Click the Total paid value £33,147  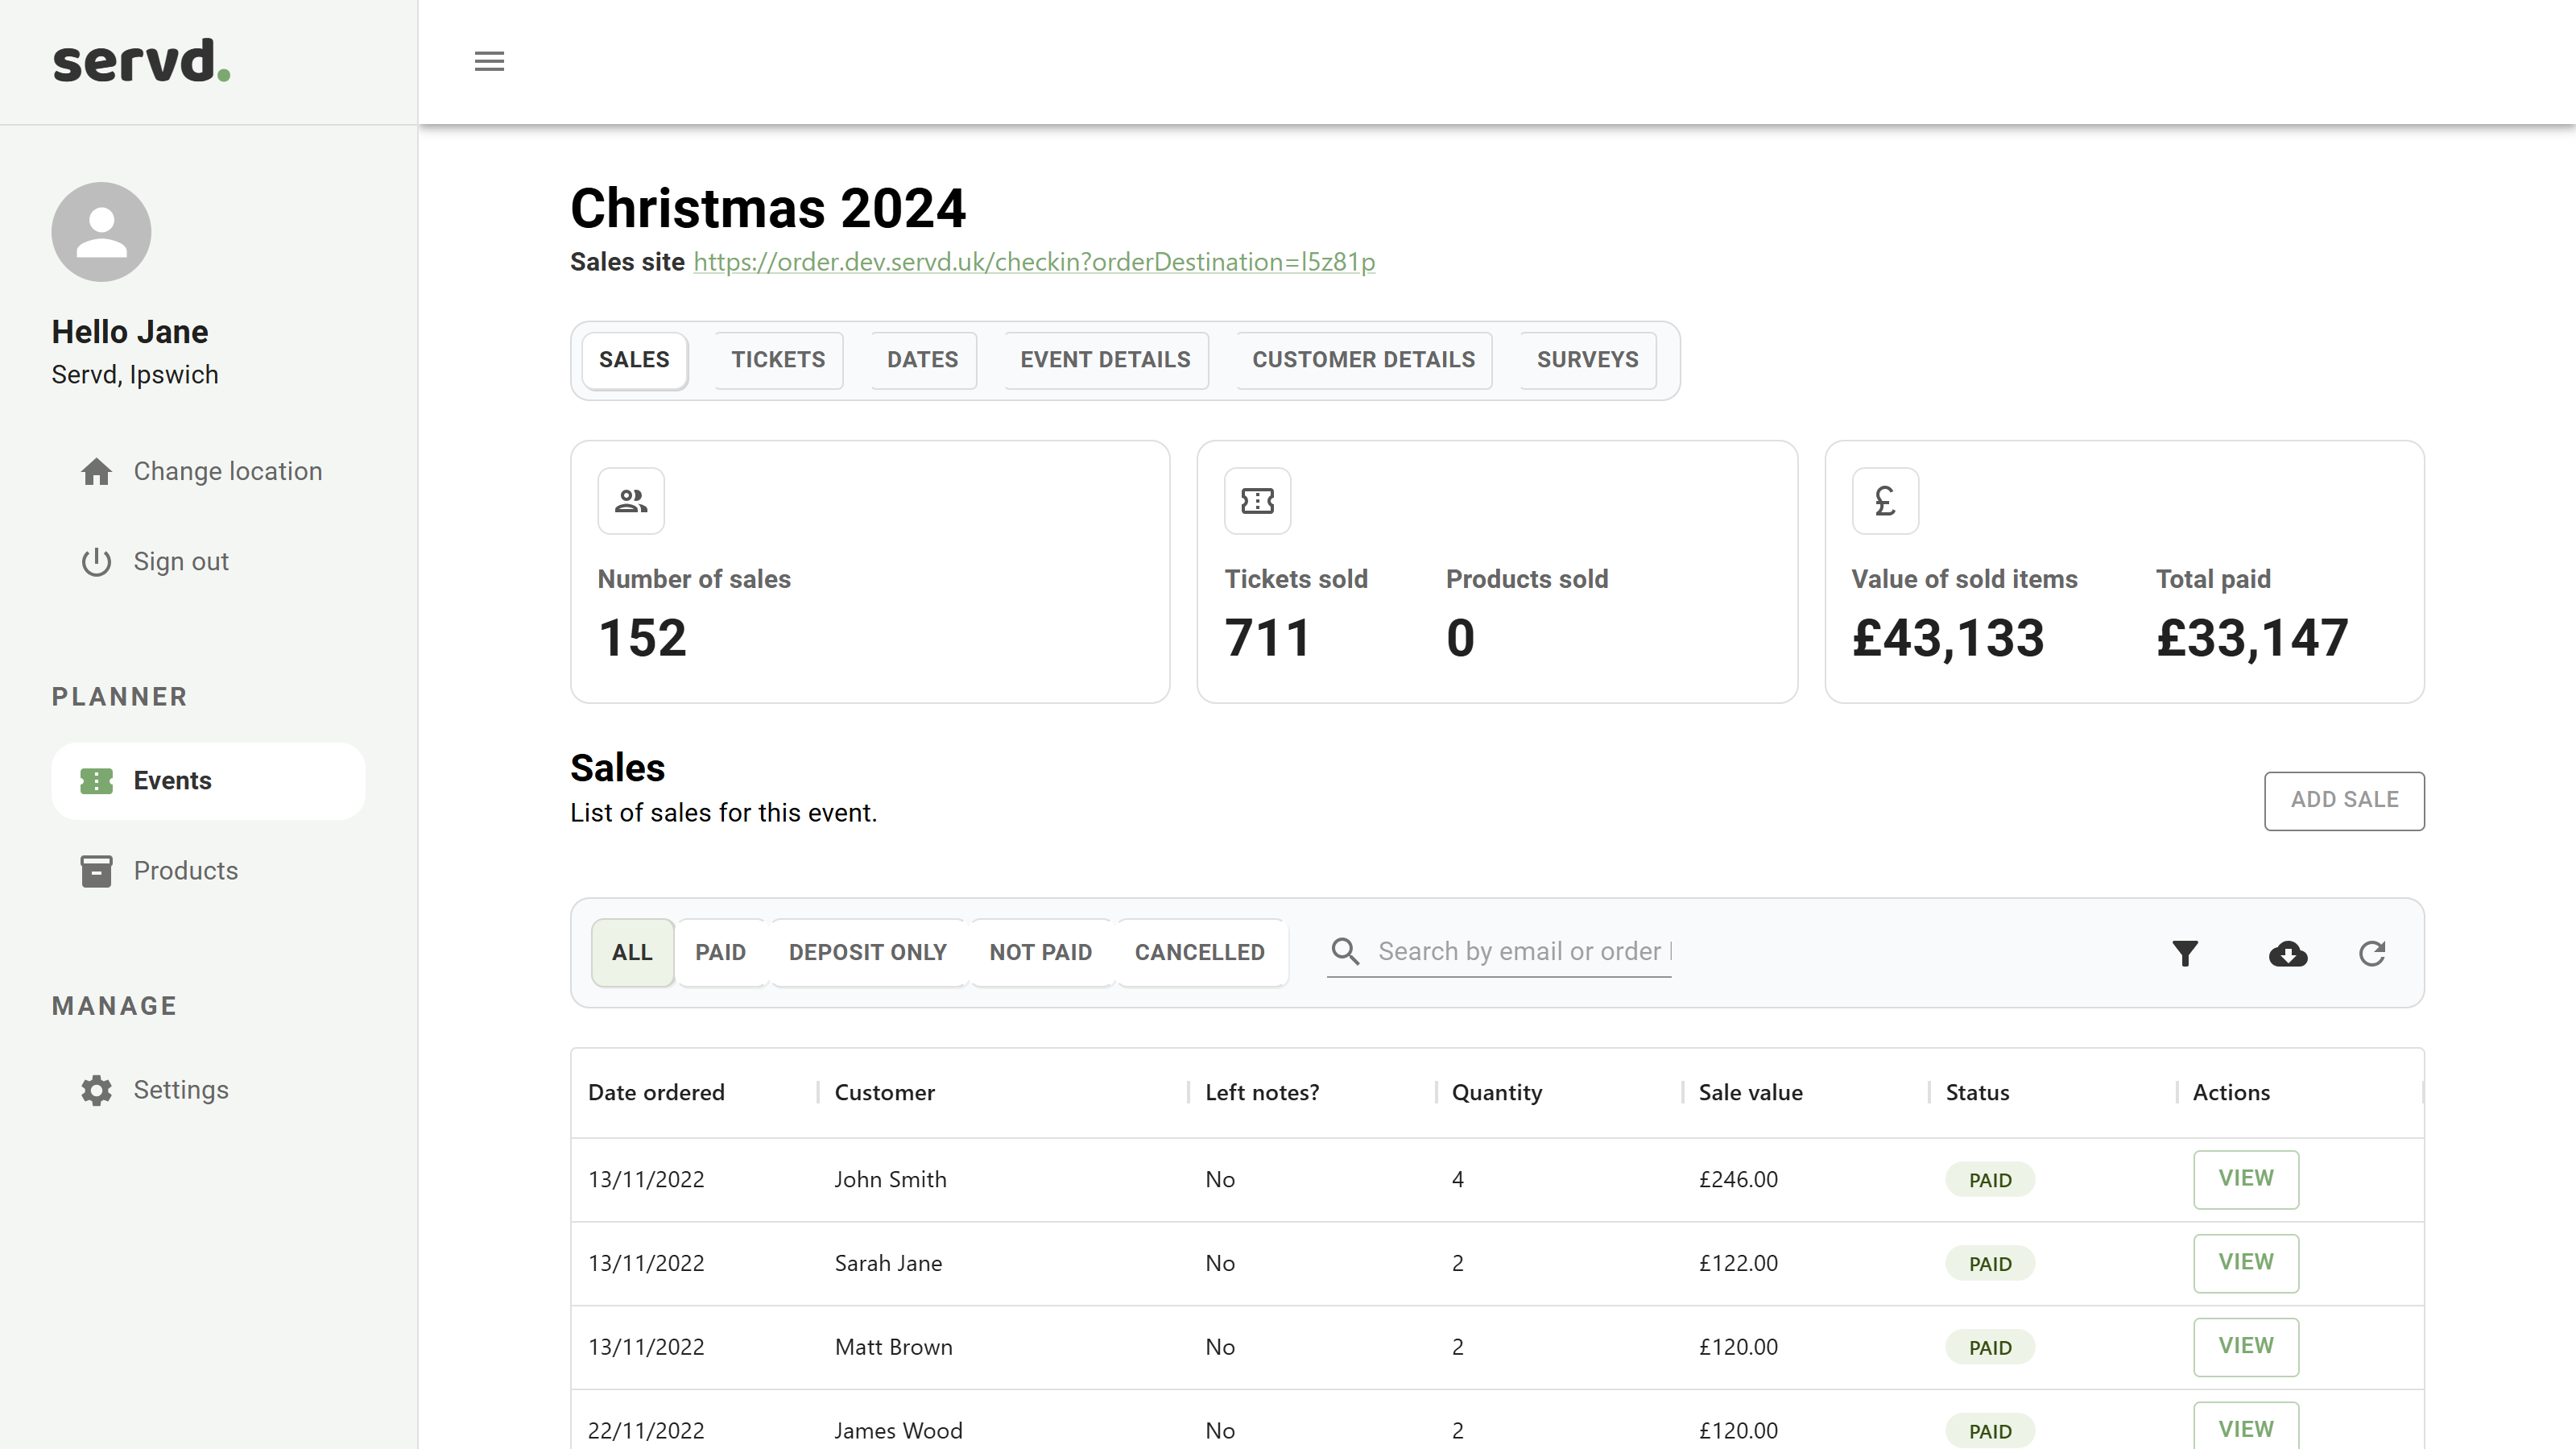[x=2252, y=638]
